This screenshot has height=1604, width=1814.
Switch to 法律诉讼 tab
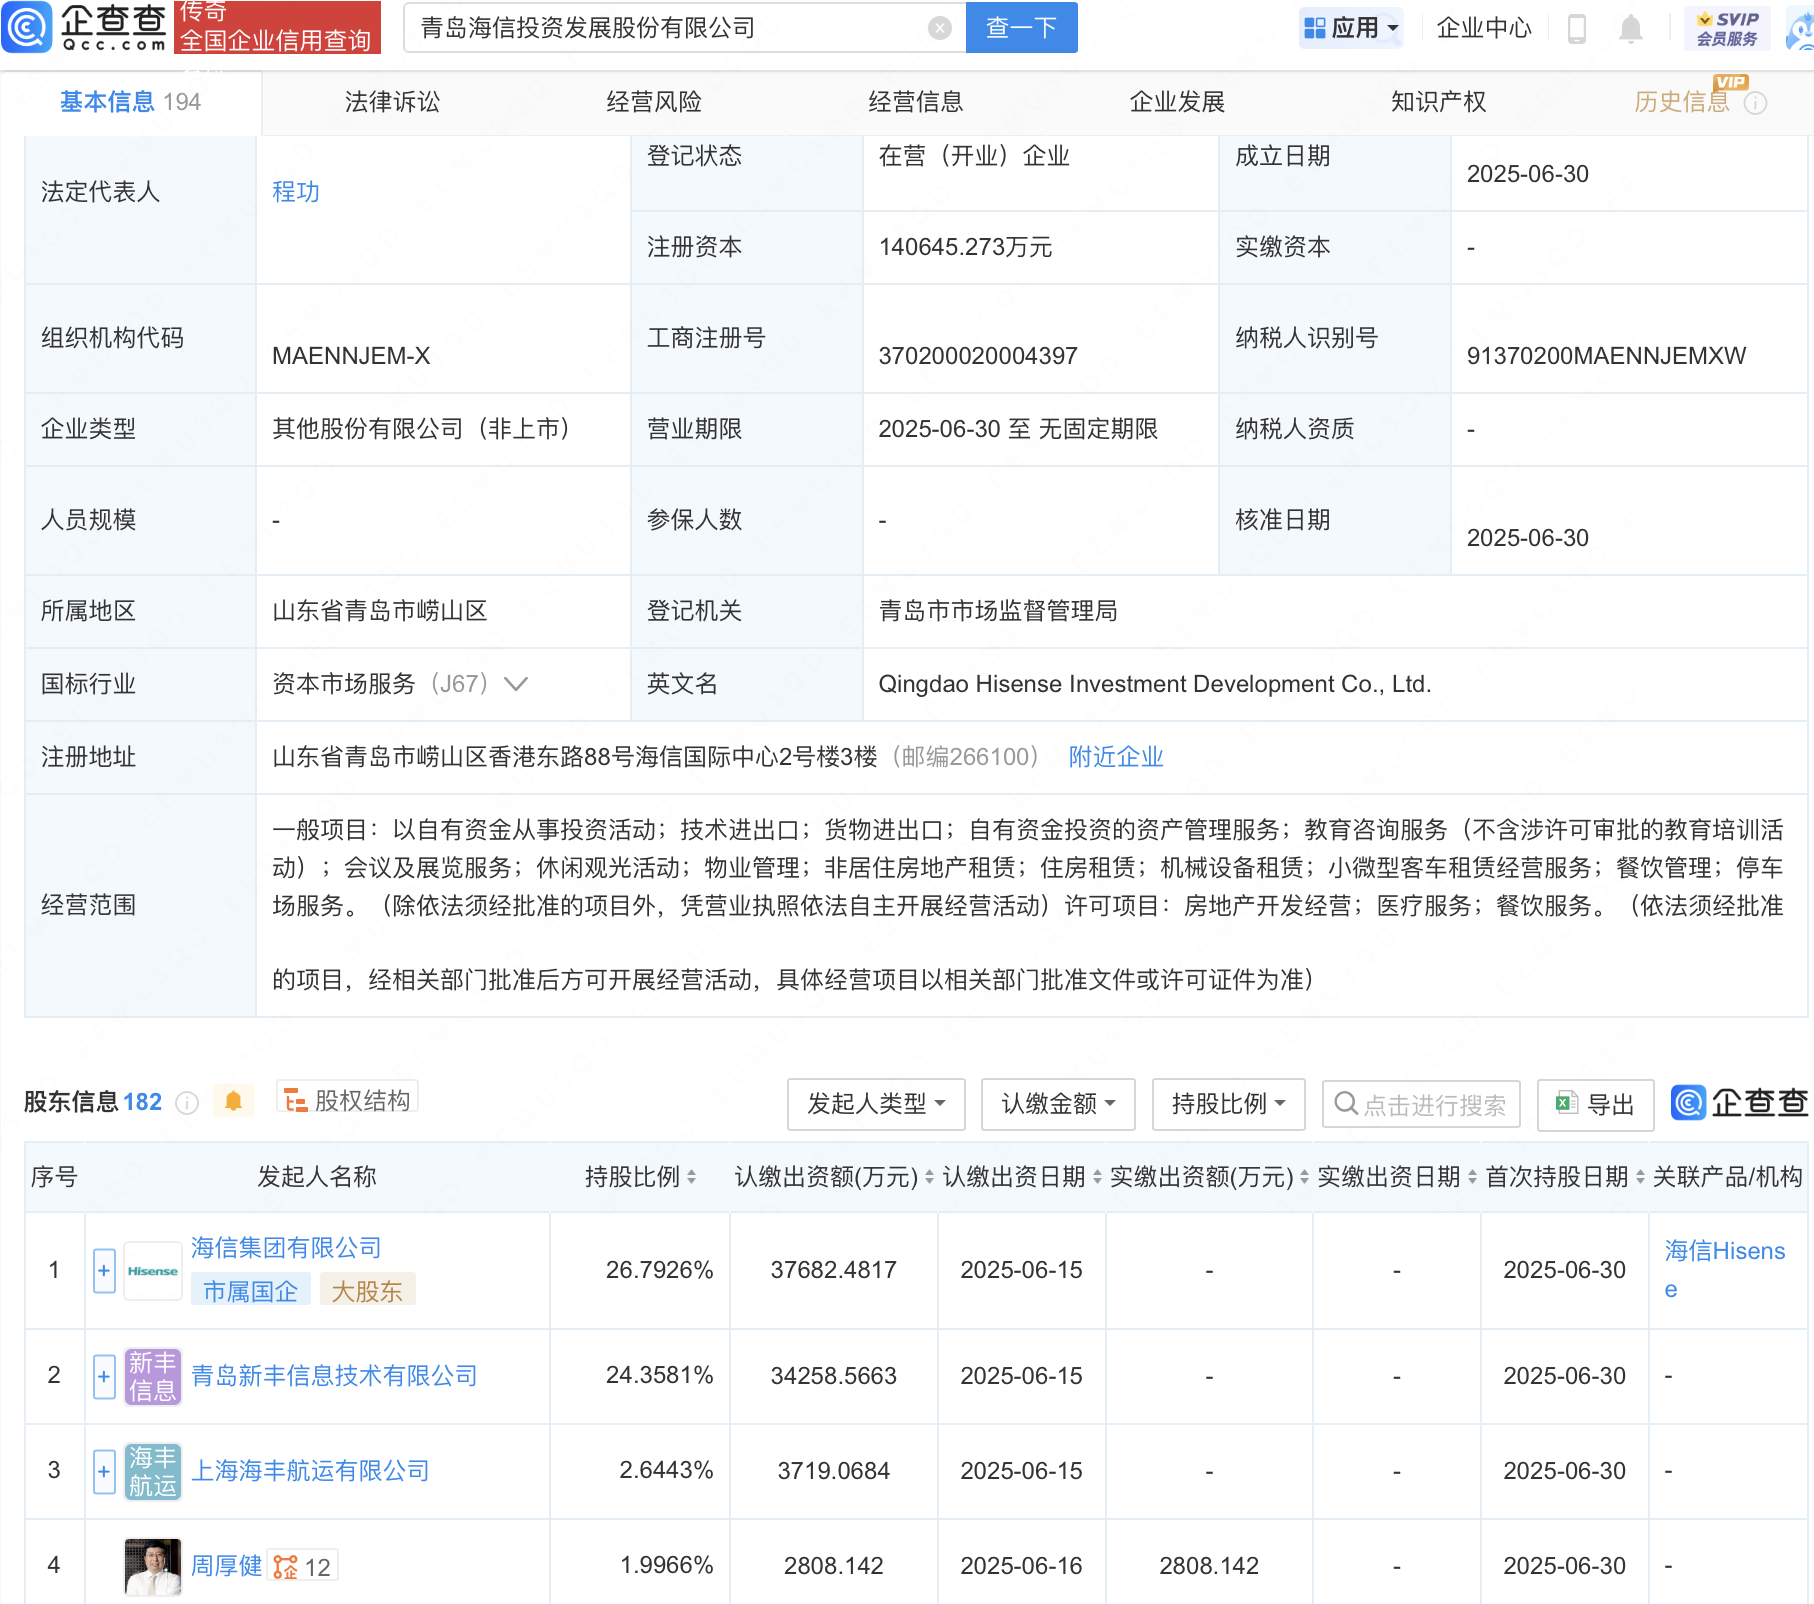[x=392, y=102]
